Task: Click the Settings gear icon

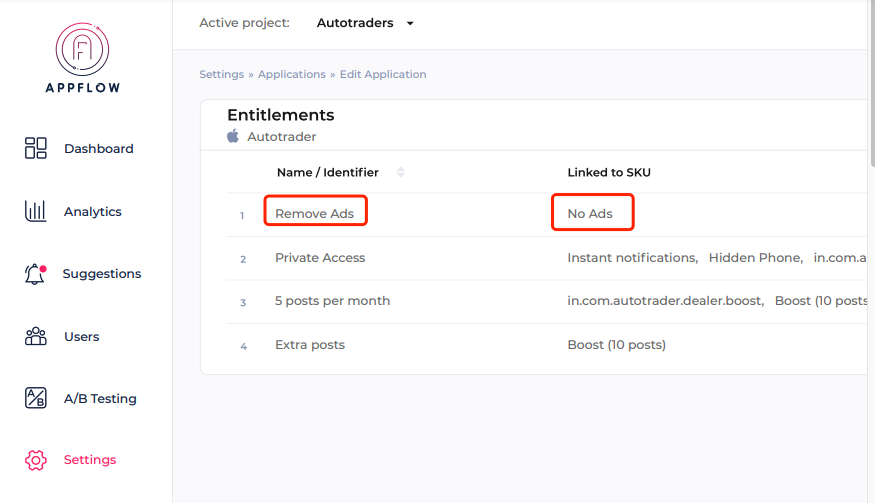Action: [36, 460]
